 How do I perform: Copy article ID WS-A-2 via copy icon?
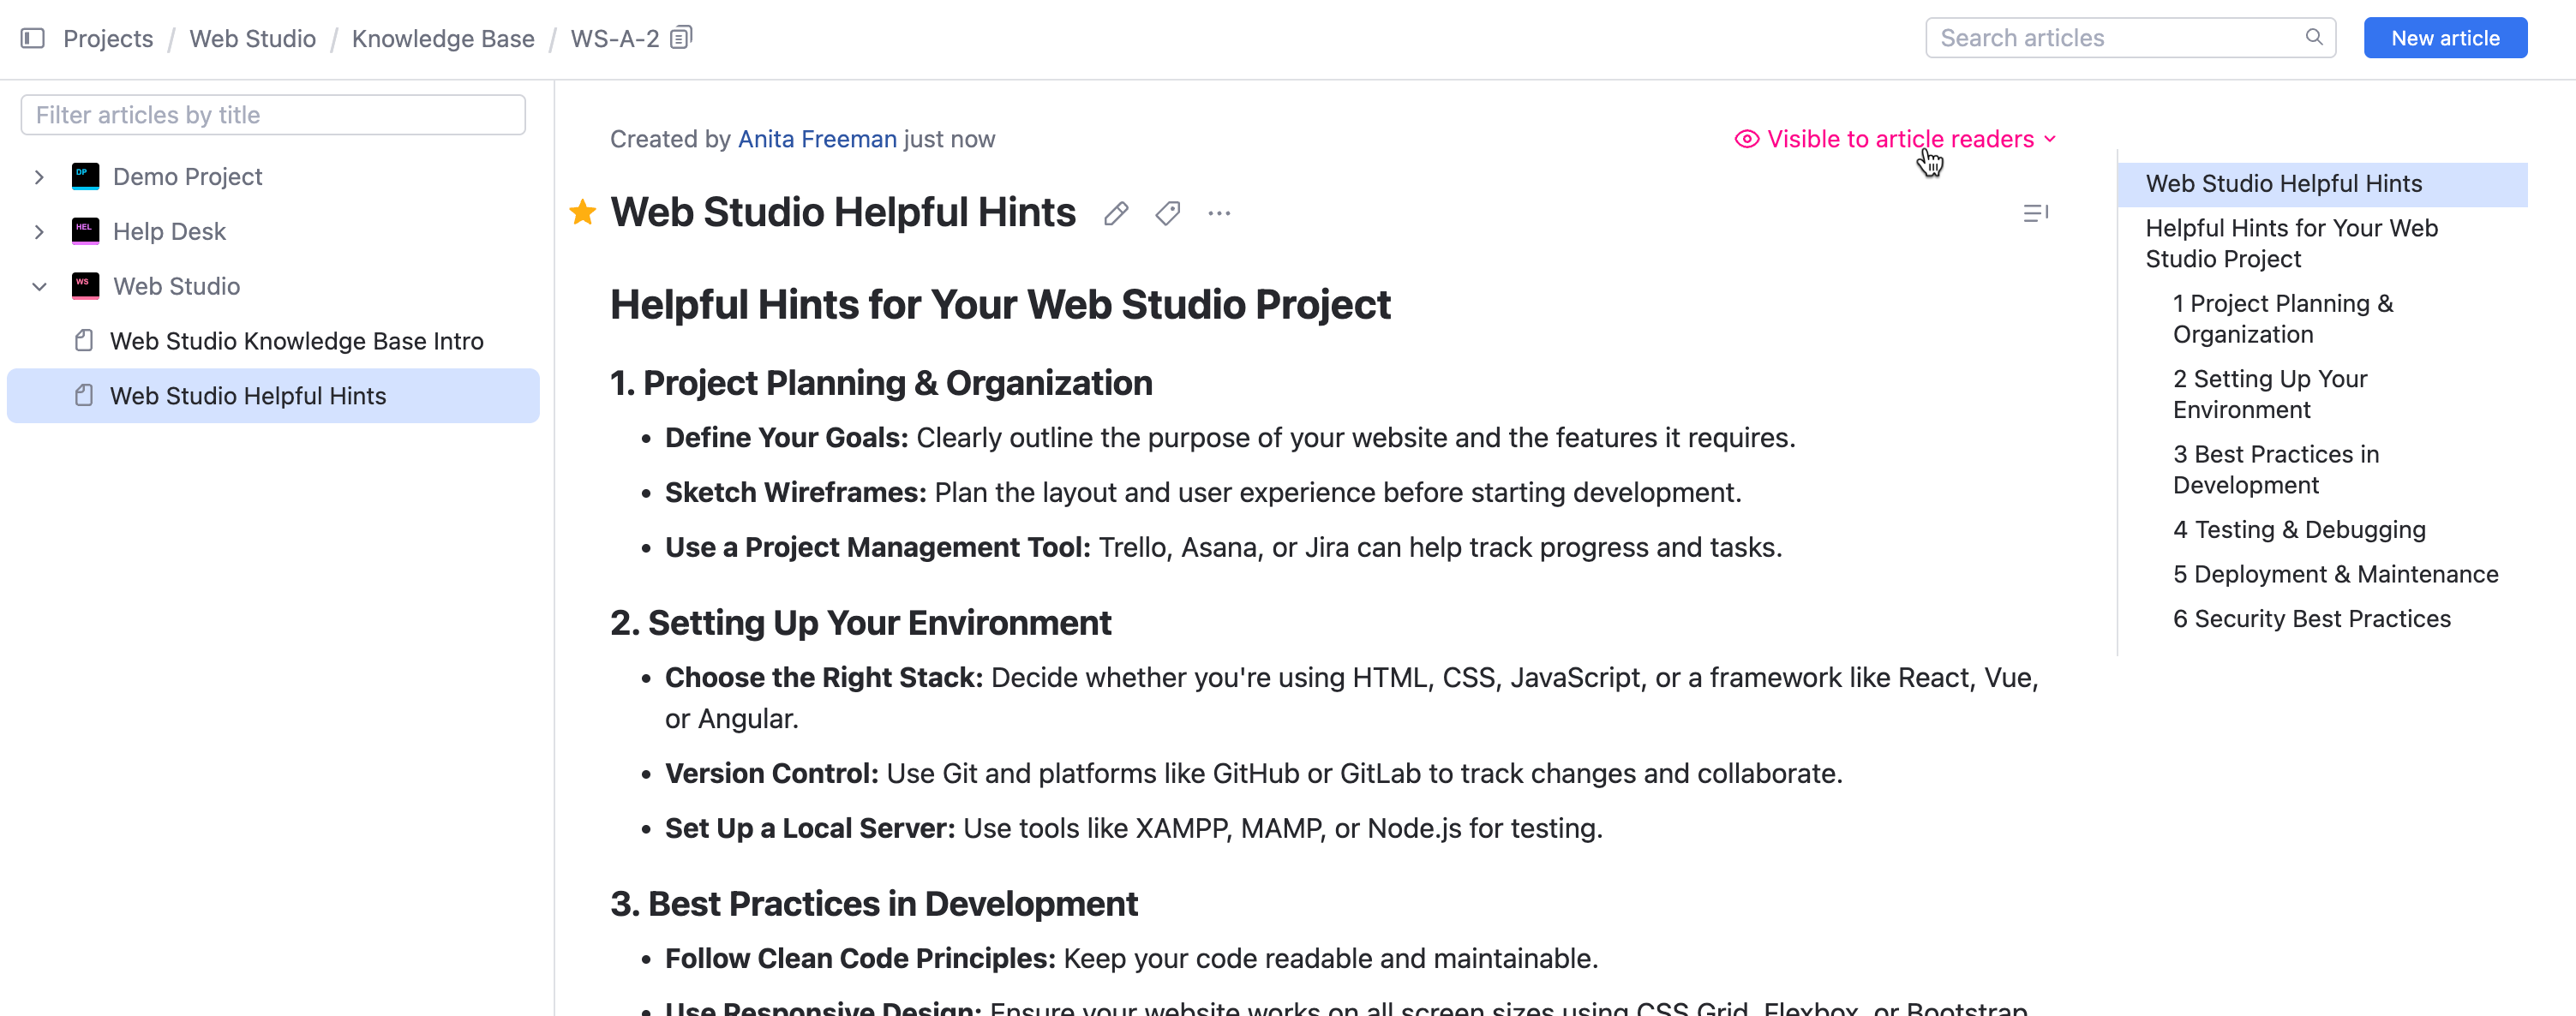point(680,36)
